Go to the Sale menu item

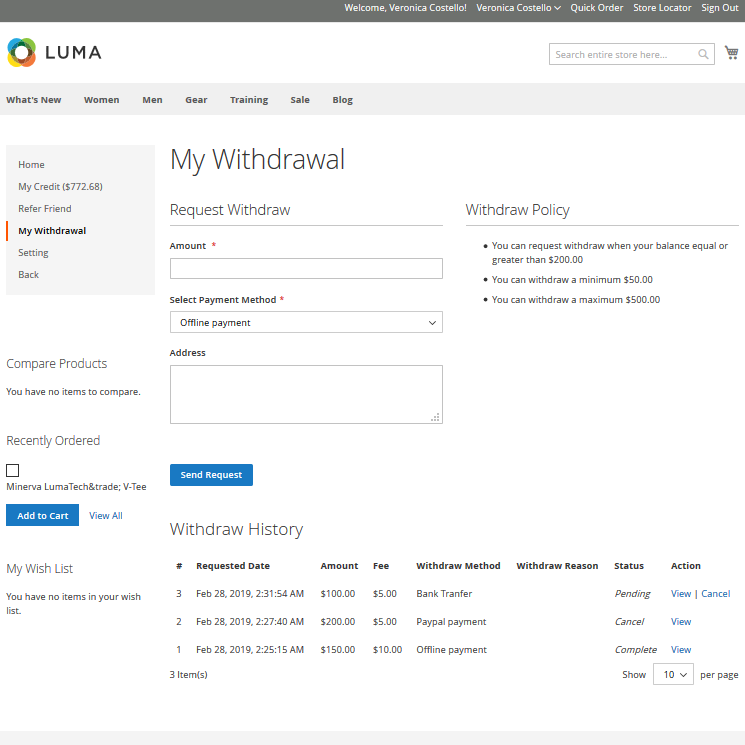tap(300, 100)
